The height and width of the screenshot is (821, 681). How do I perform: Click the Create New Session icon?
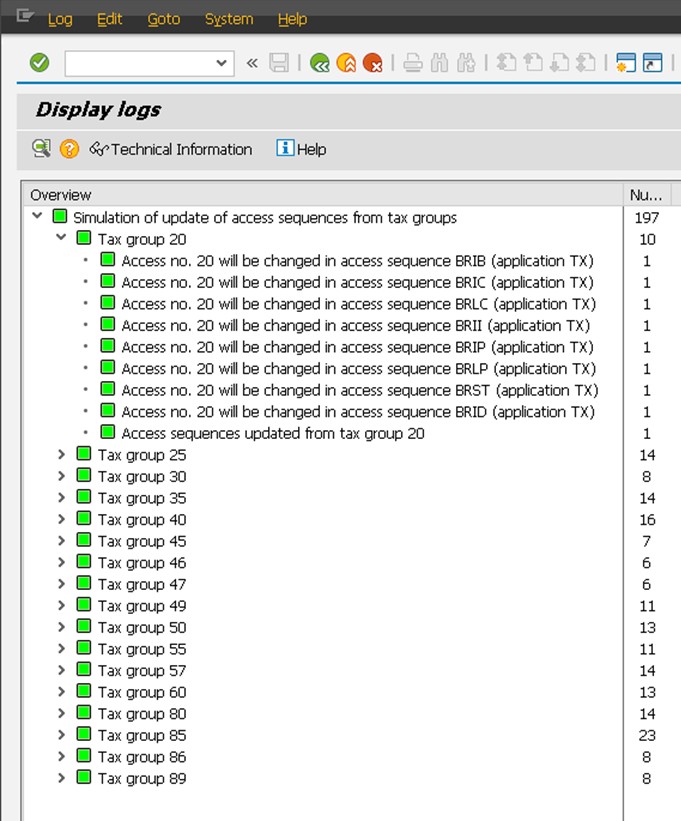pos(626,63)
